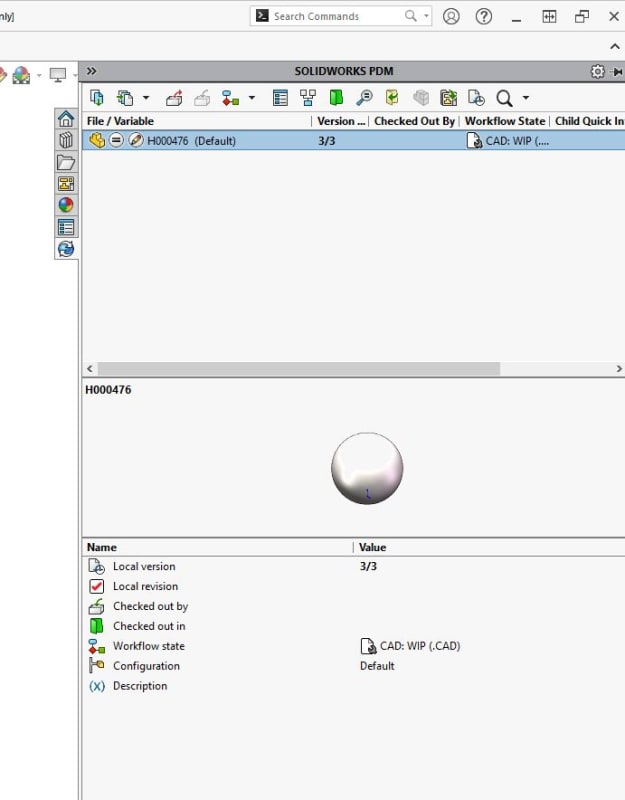
Task: Select the Local revision row
Action: tap(354, 586)
